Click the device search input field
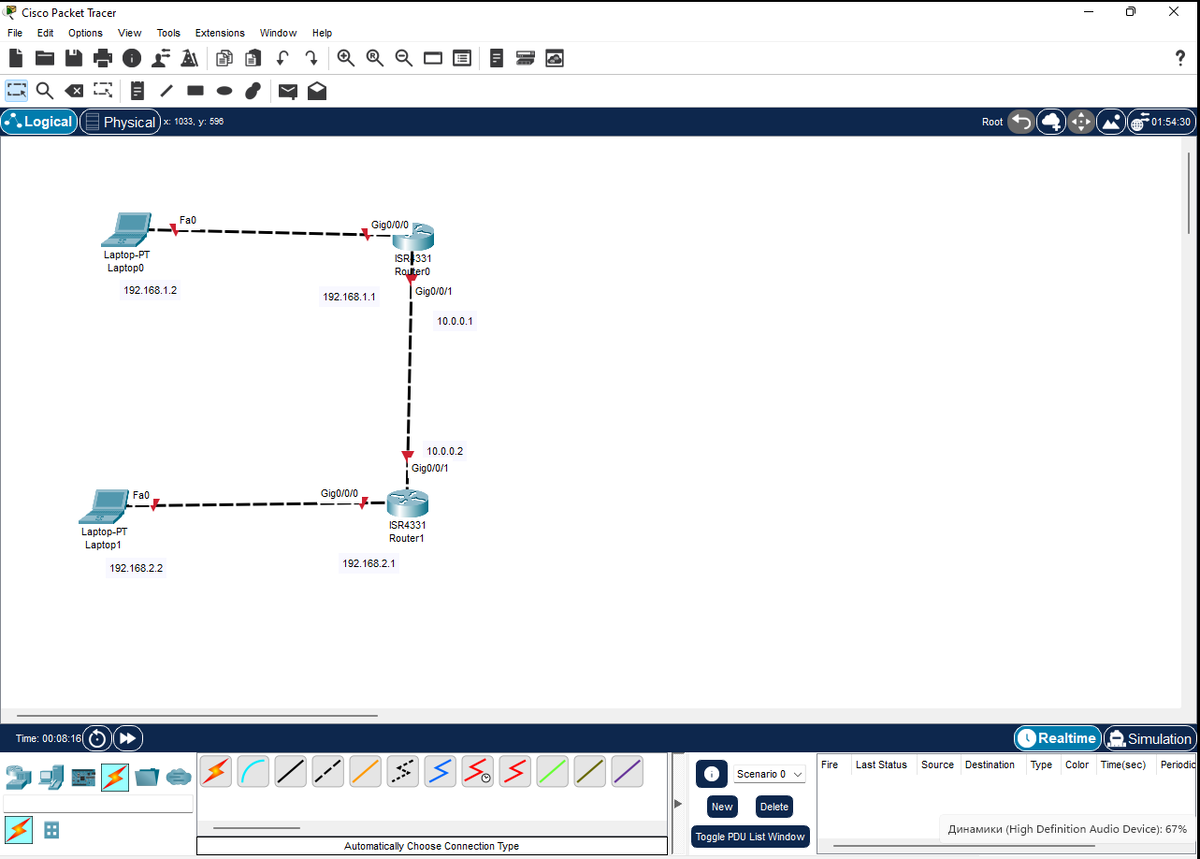Screen dimensions: 1200x859 coord(98,803)
